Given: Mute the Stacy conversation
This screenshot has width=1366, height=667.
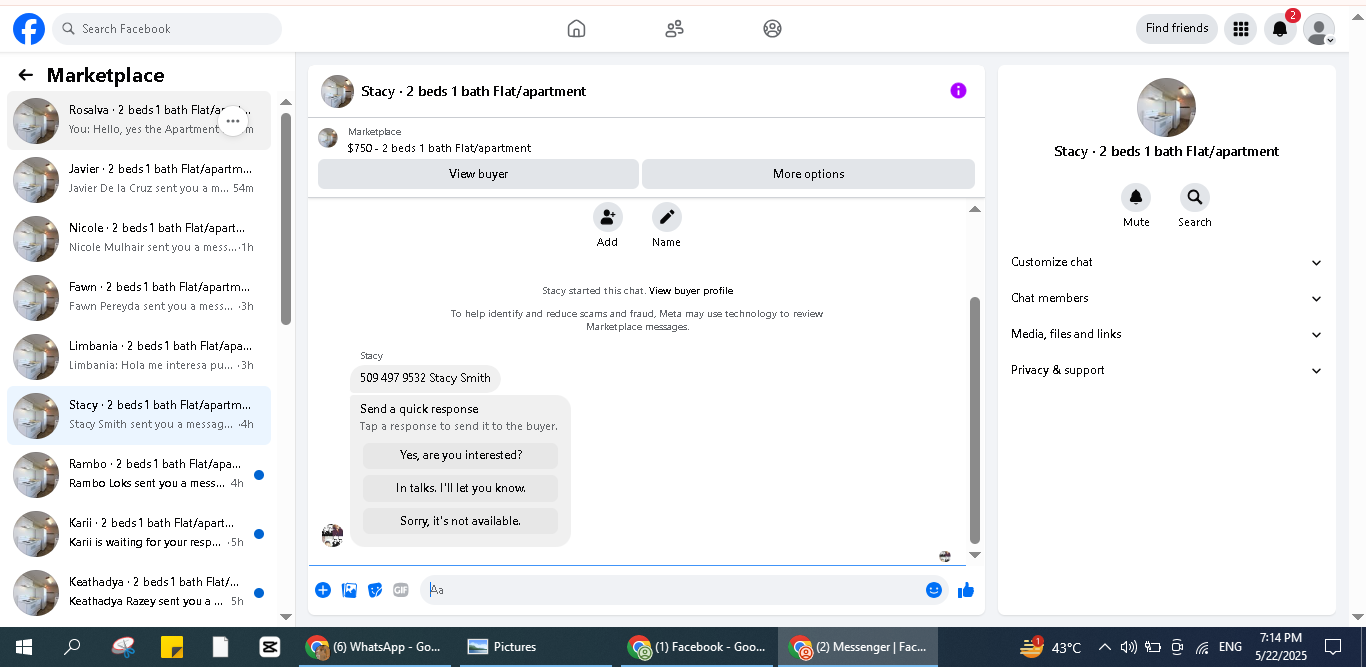Looking at the screenshot, I should pos(1136,197).
